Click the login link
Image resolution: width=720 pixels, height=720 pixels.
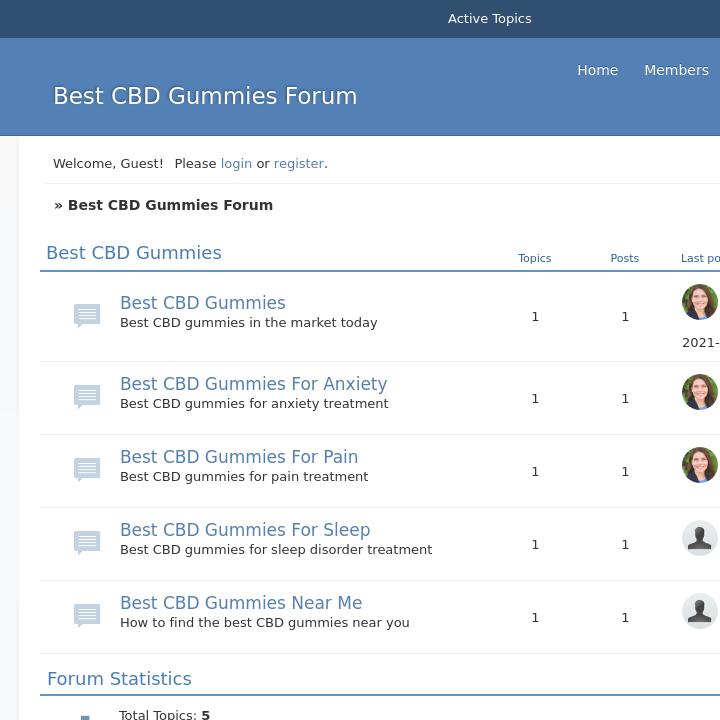coord(236,164)
